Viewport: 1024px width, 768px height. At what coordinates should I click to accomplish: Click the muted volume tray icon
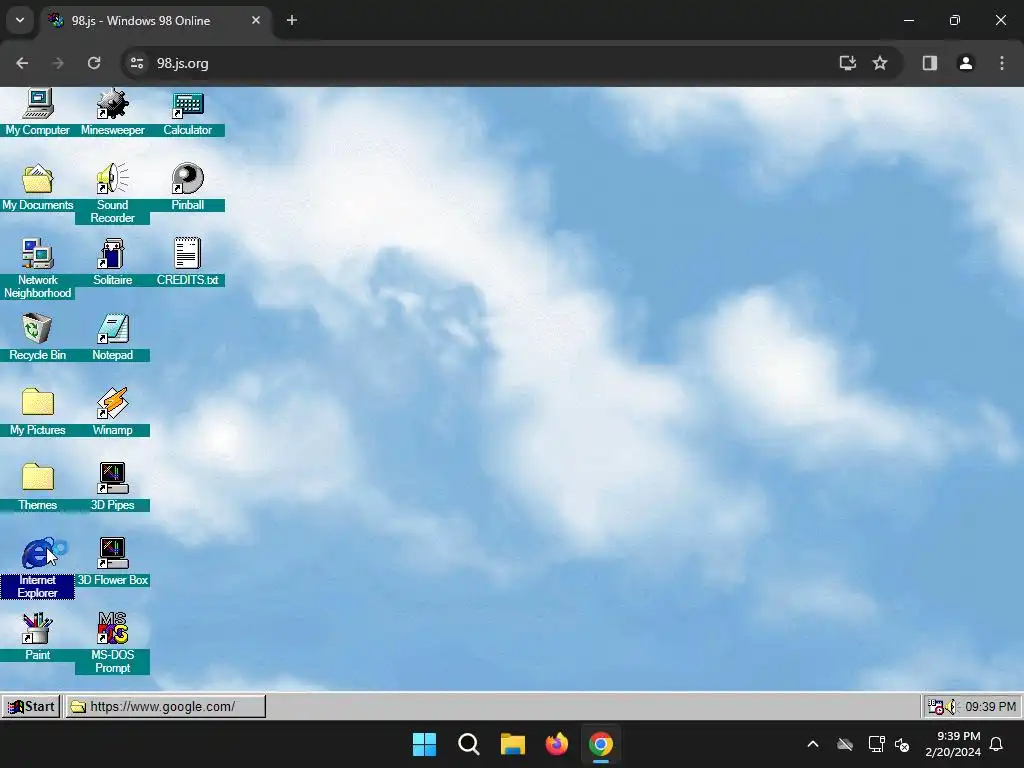point(903,744)
